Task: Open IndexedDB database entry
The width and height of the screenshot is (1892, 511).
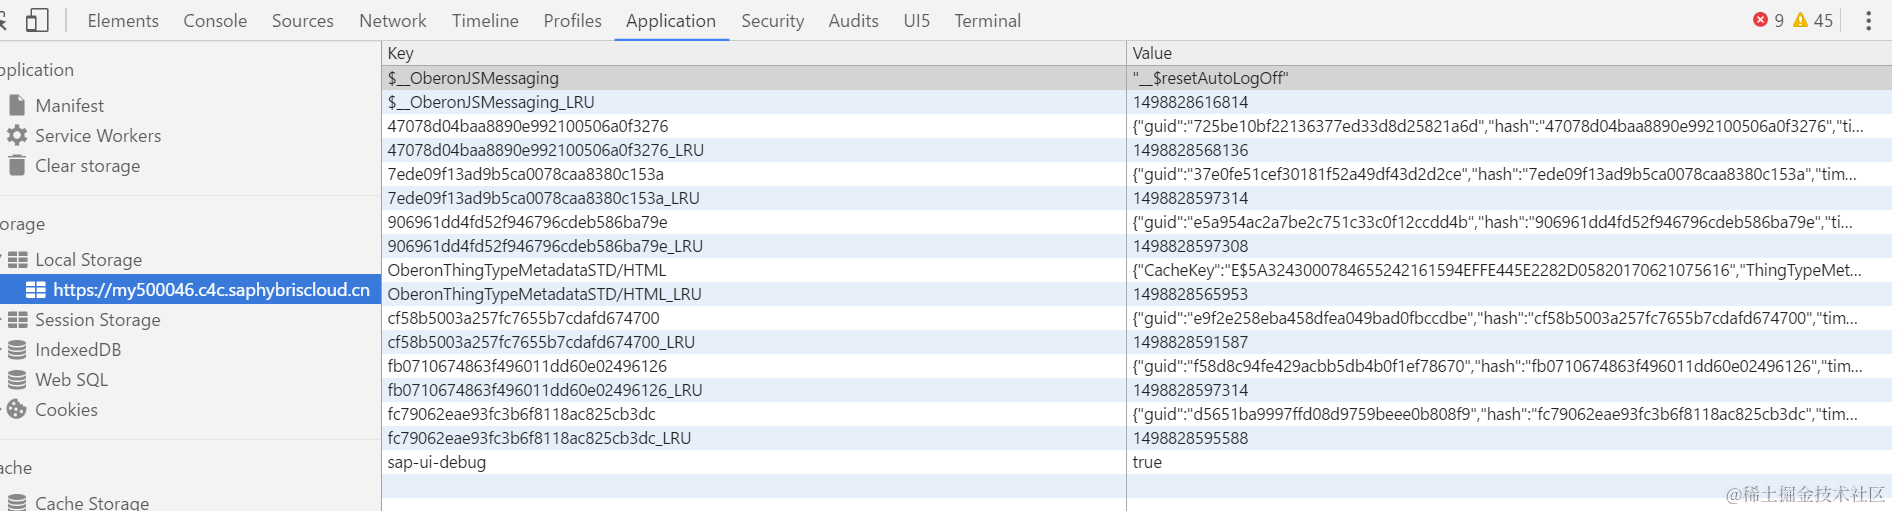Action: tap(65, 349)
